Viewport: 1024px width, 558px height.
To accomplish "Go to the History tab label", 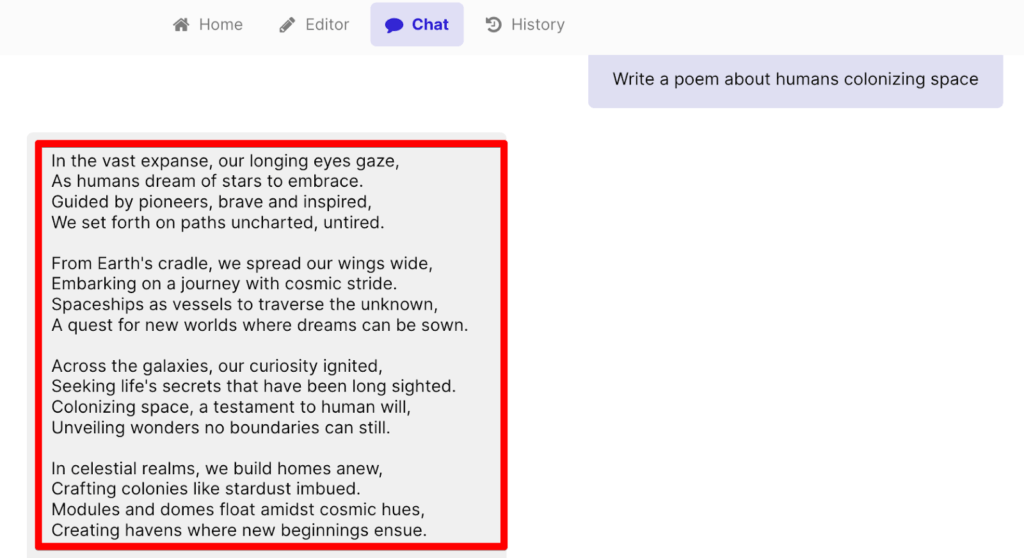I will pos(538,25).
